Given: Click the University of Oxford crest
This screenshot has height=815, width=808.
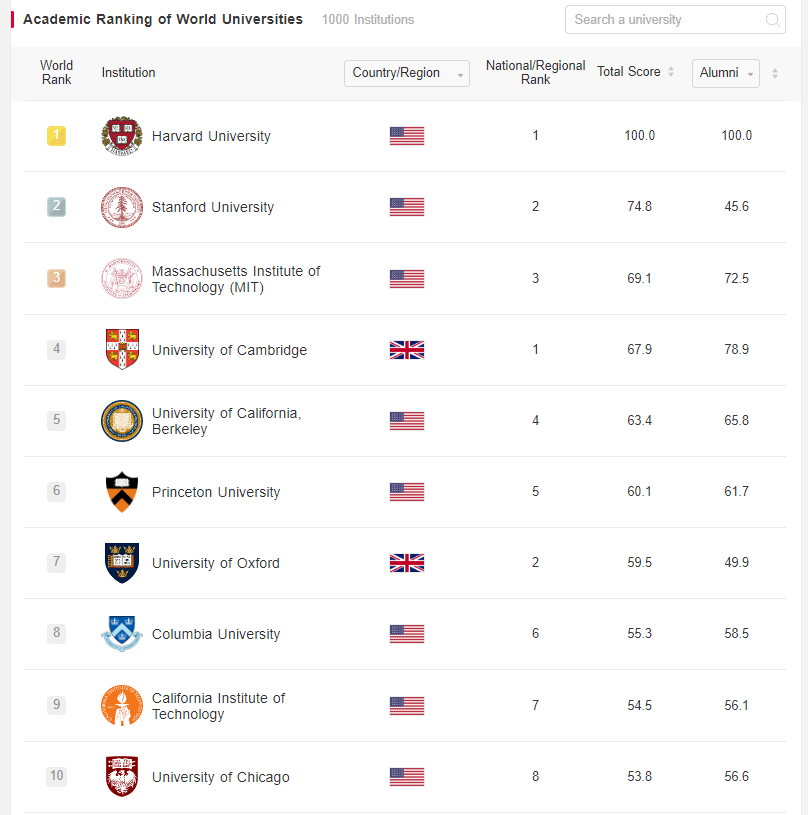Looking at the screenshot, I should point(122,563).
